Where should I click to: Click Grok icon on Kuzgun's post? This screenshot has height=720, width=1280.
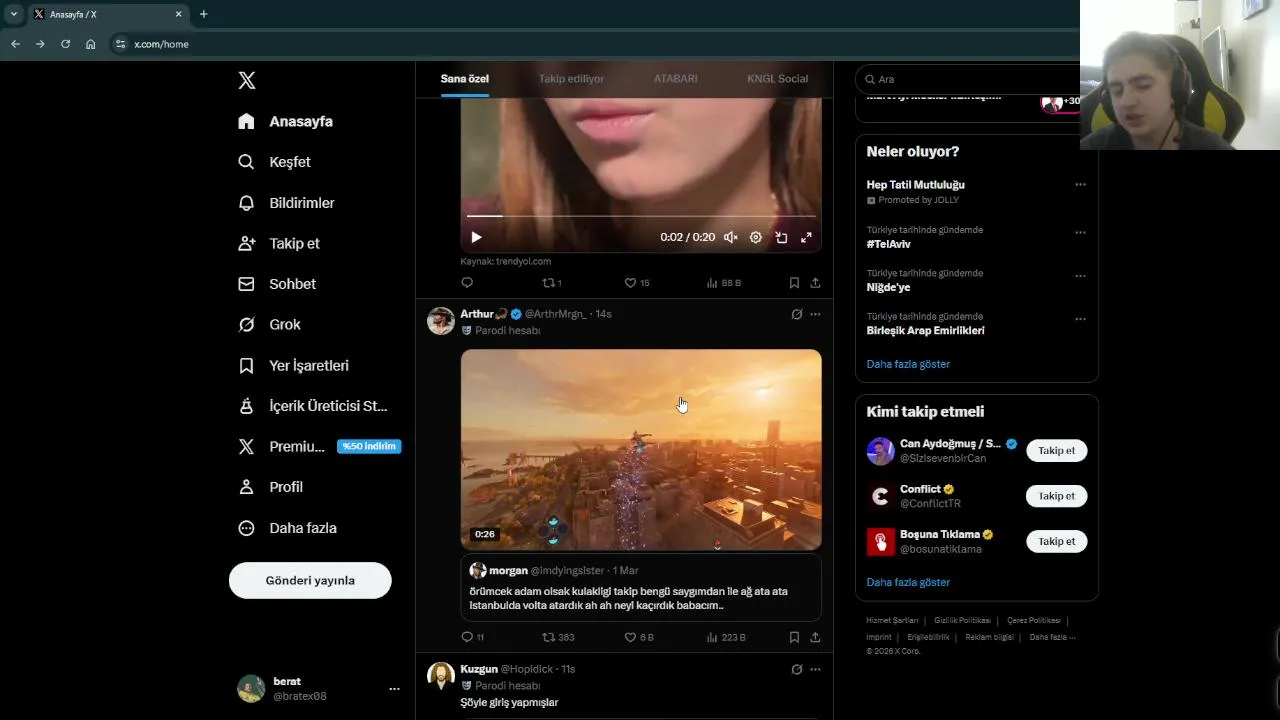click(797, 669)
